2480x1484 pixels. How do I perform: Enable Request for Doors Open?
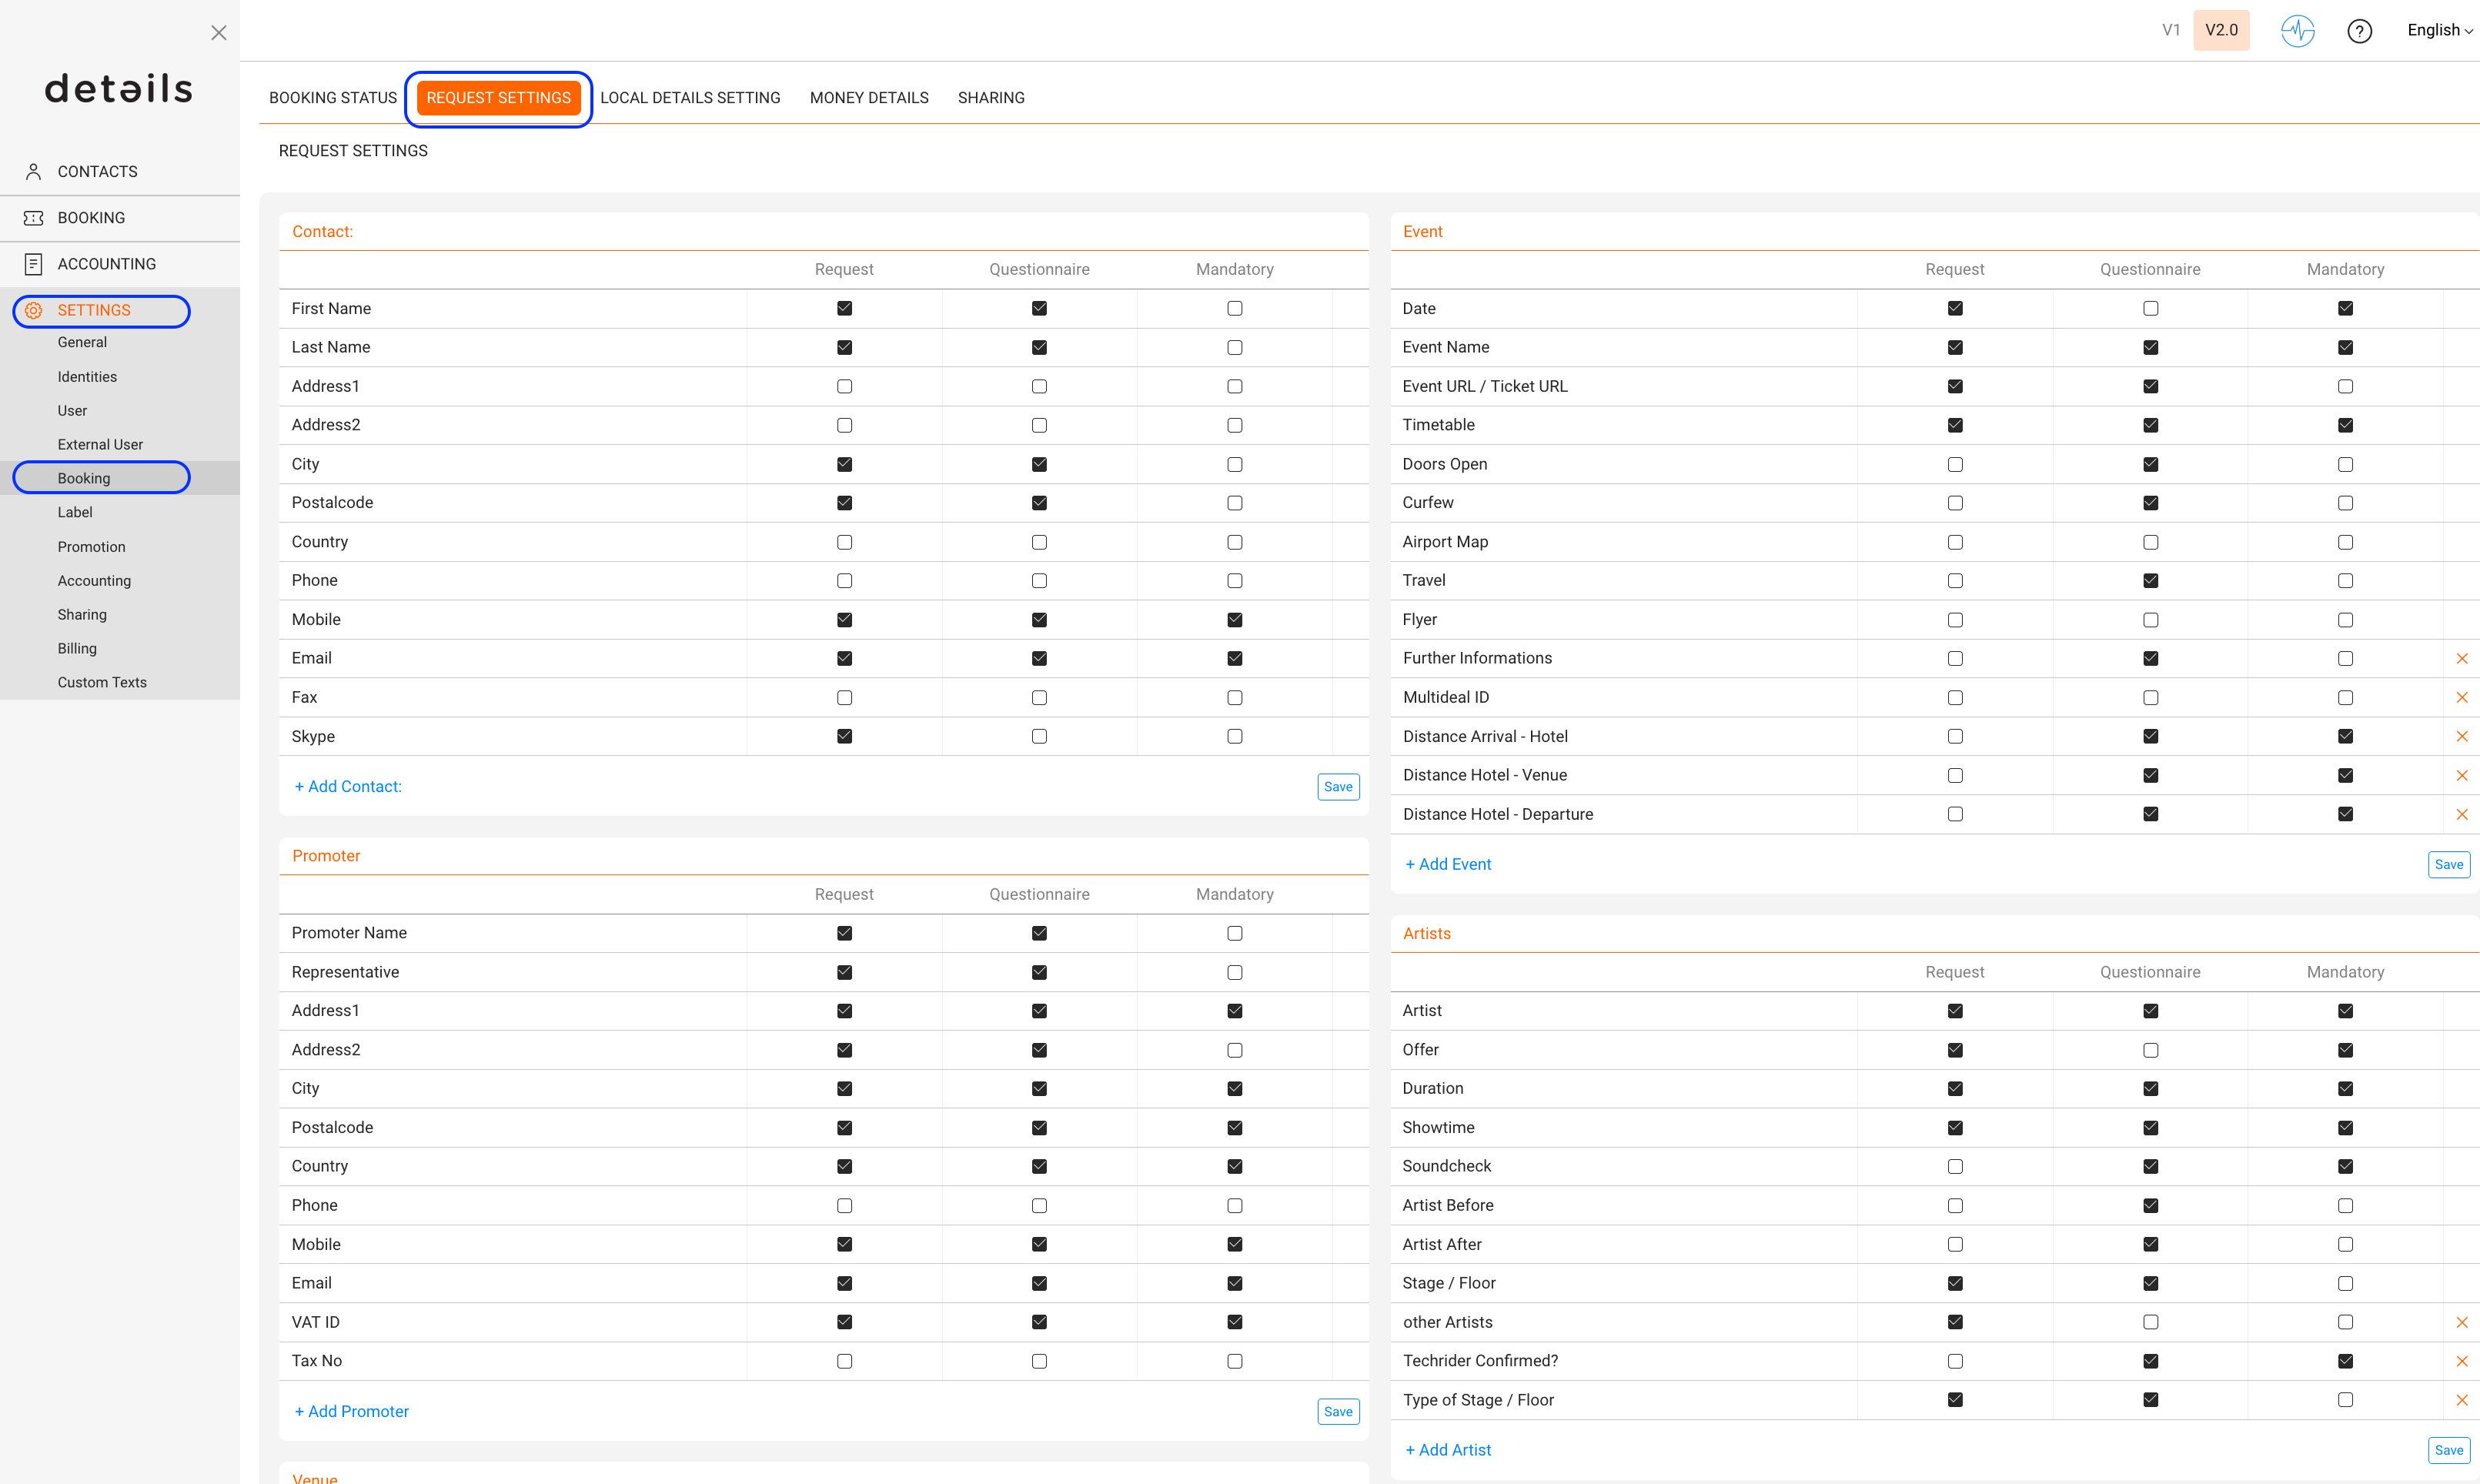(x=1955, y=464)
